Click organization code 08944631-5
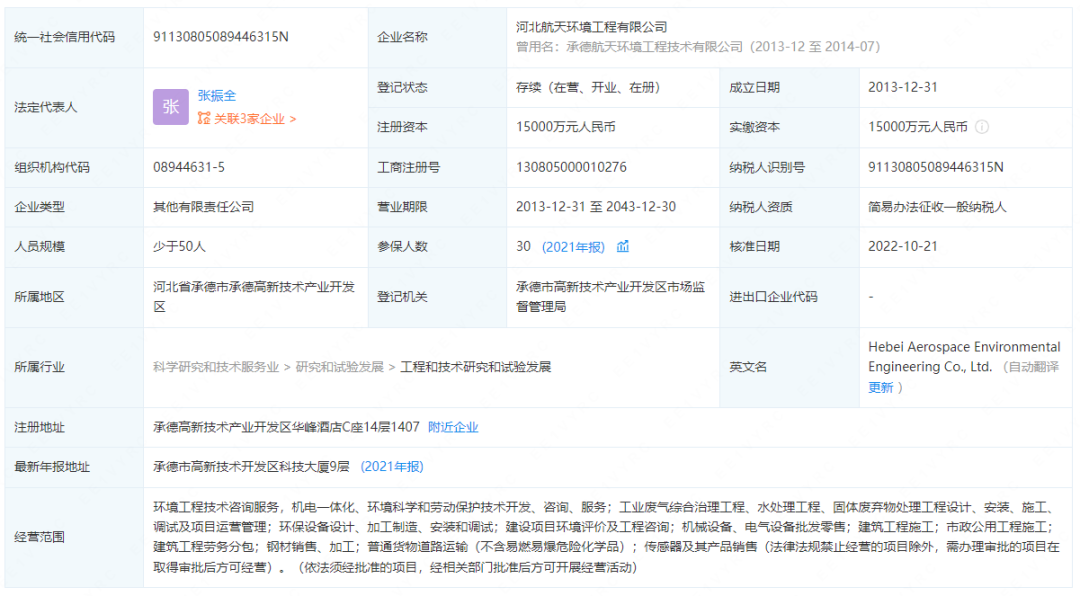This screenshot has width=1080, height=596. click(189, 167)
